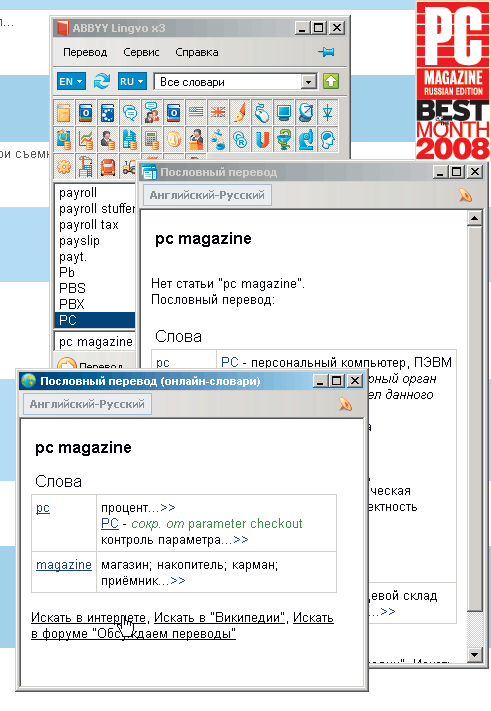
Task: Select the magnet physics dictionary icon
Action: [262, 140]
